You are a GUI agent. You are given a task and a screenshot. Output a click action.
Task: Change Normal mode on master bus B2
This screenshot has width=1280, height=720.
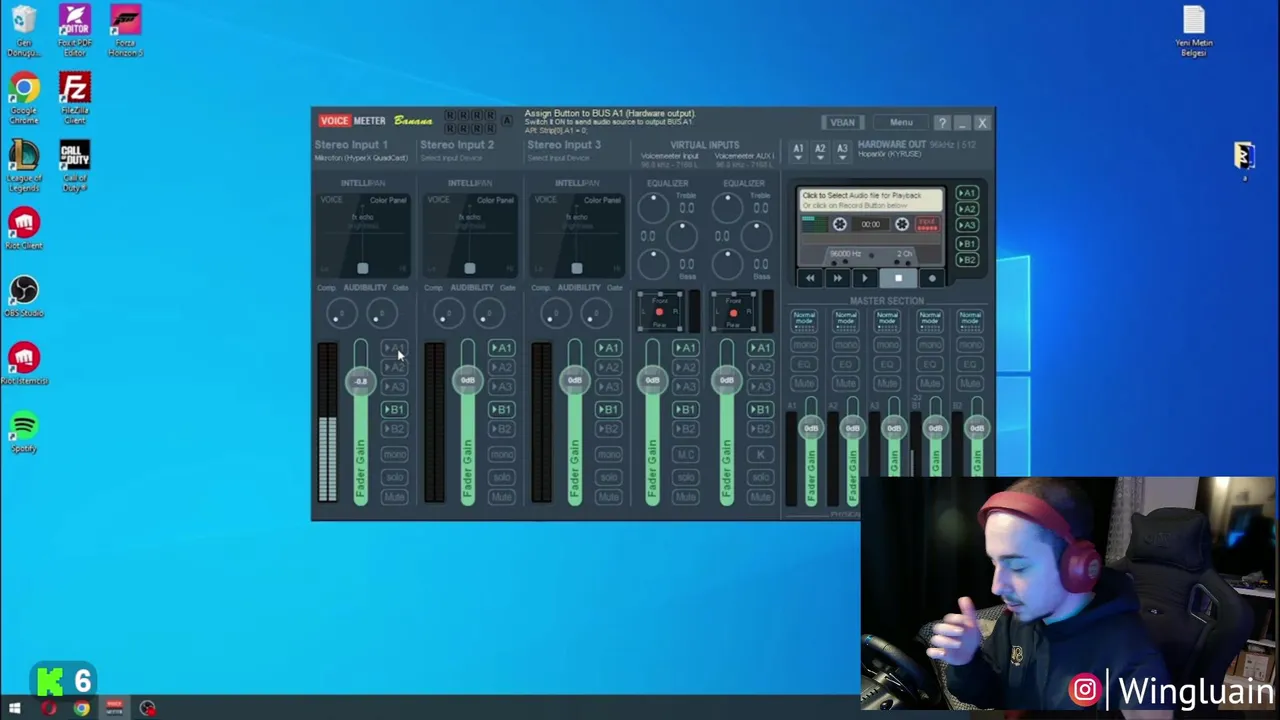tap(970, 321)
